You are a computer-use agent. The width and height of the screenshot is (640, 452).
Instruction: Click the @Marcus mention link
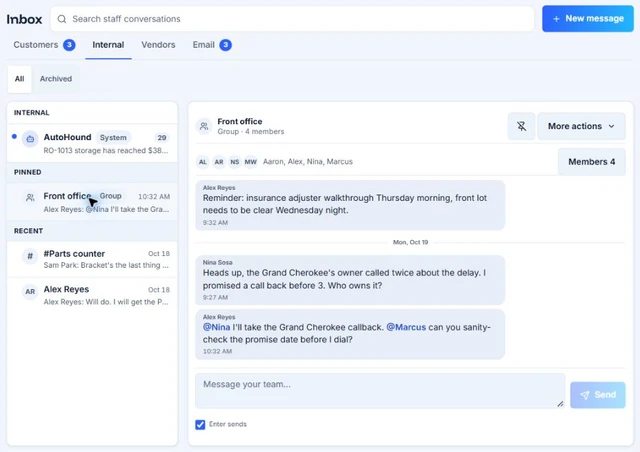tap(406, 327)
